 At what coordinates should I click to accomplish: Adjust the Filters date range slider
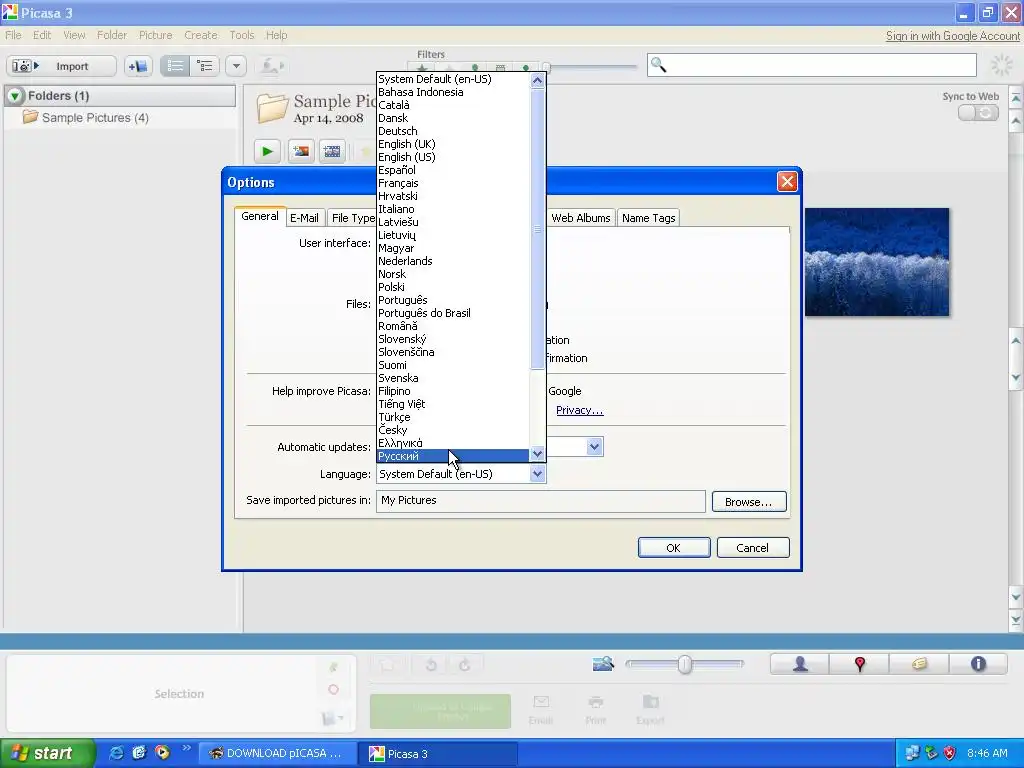[x=590, y=67]
